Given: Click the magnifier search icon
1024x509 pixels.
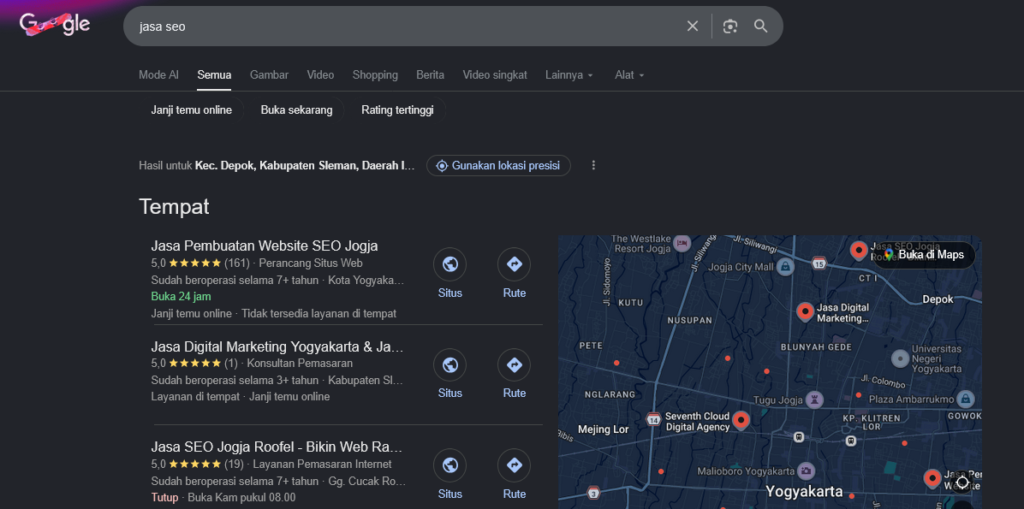Looking at the screenshot, I should [x=760, y=26].
